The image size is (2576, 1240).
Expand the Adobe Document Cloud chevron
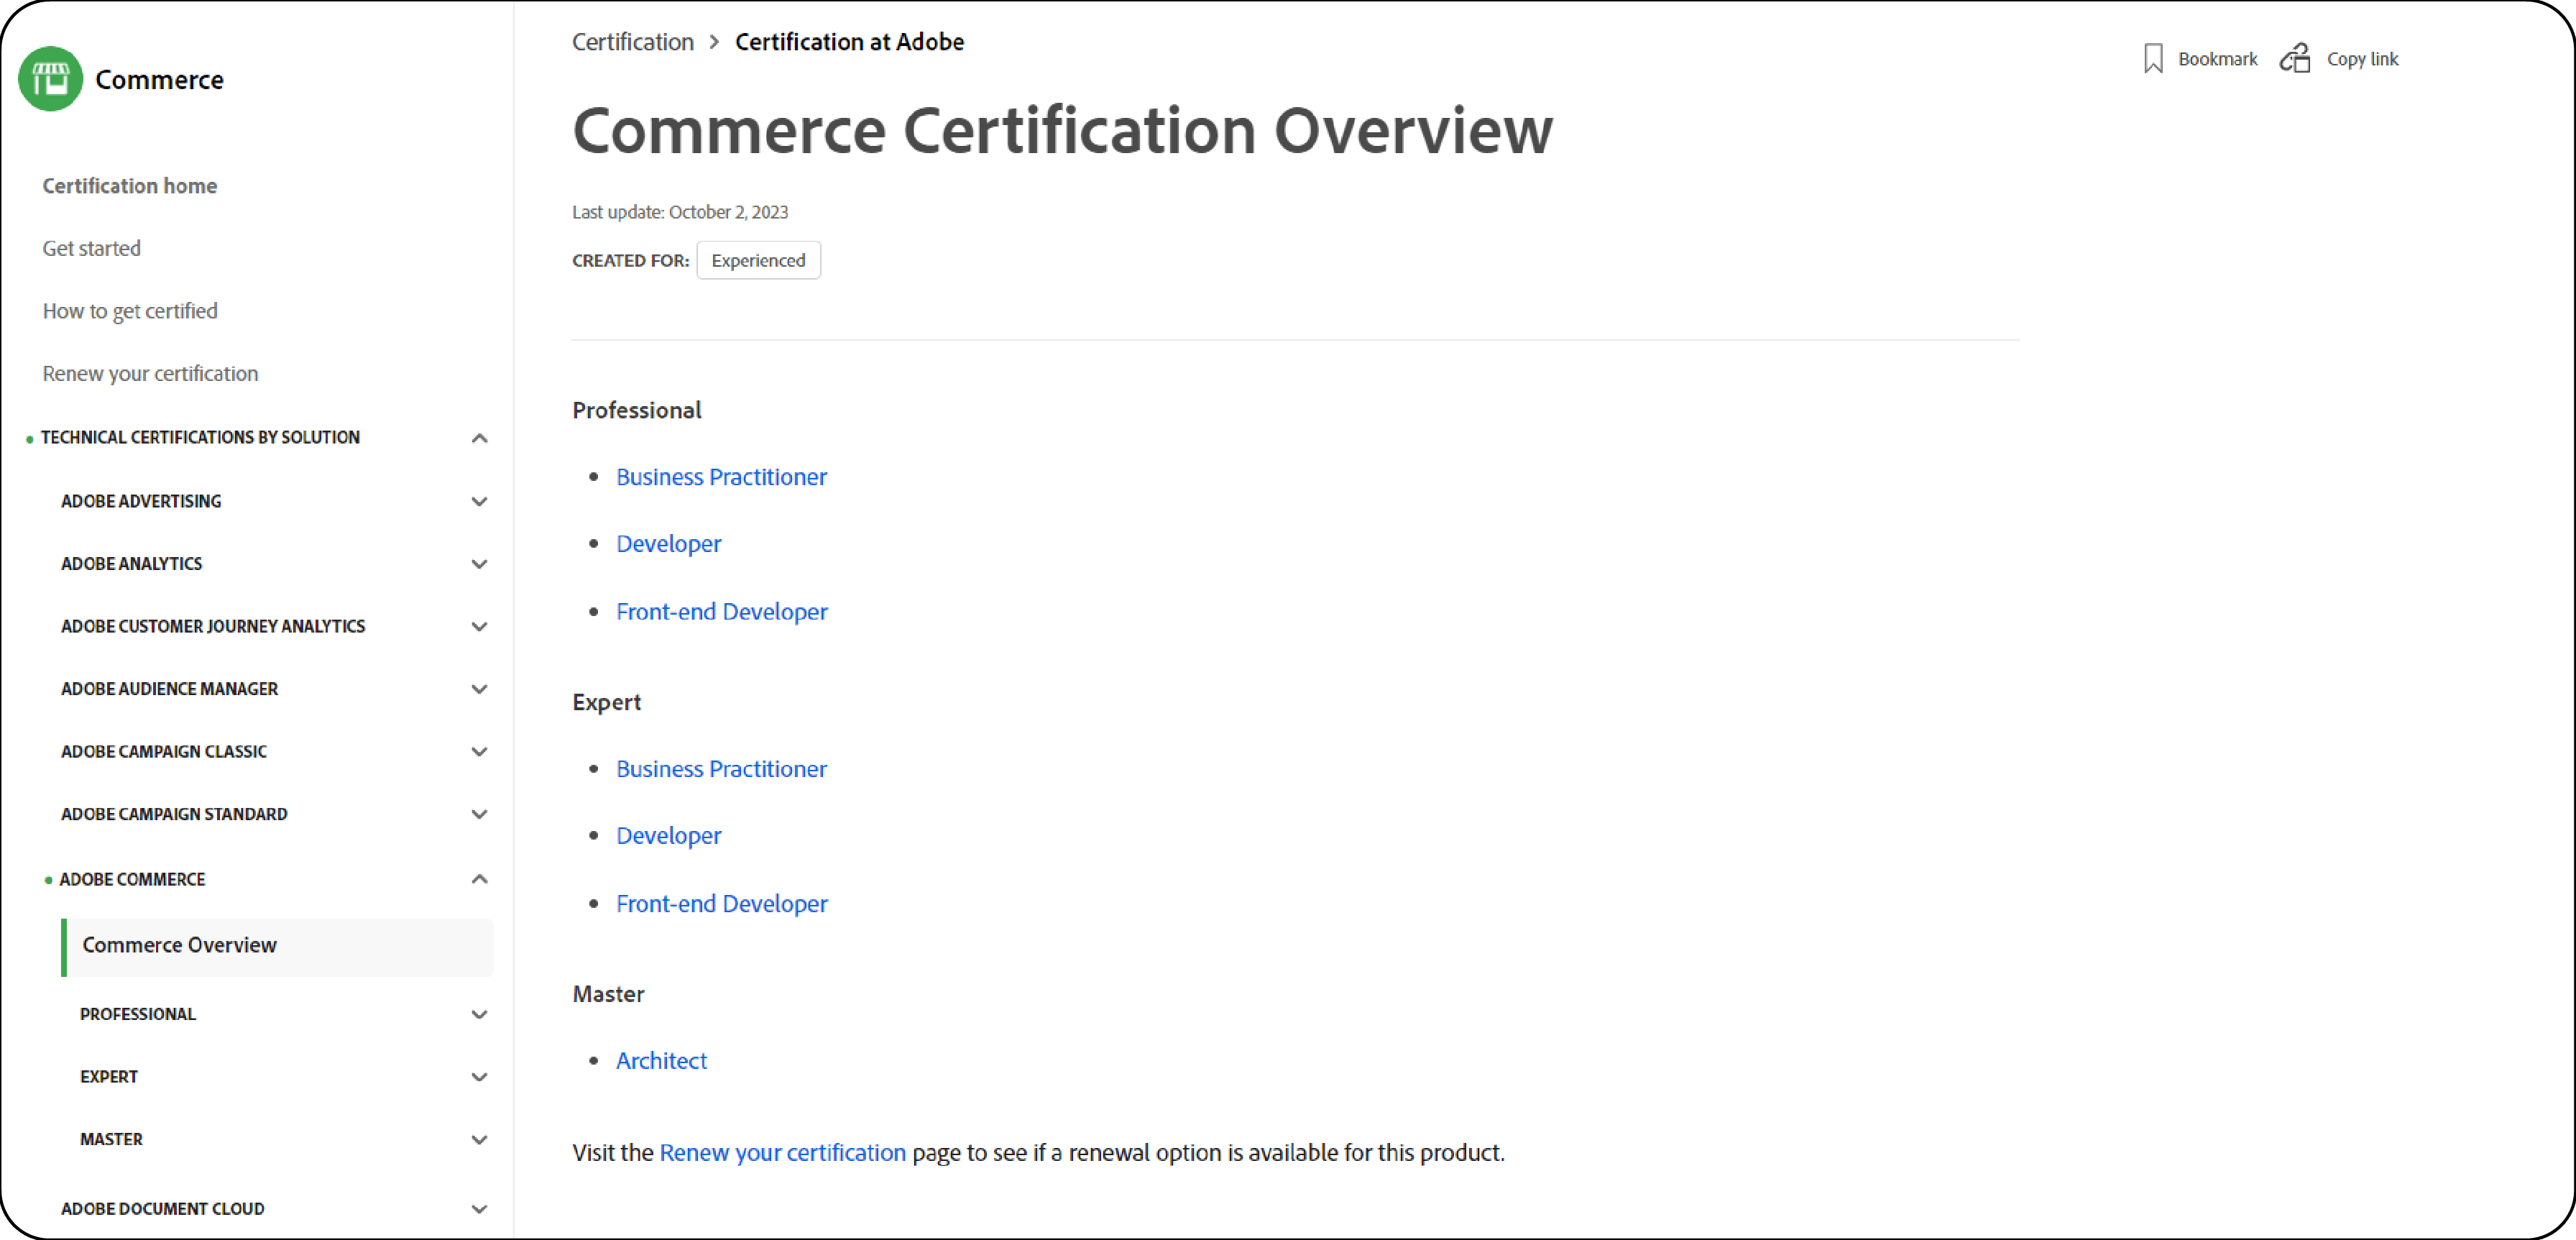point(480,1209)
